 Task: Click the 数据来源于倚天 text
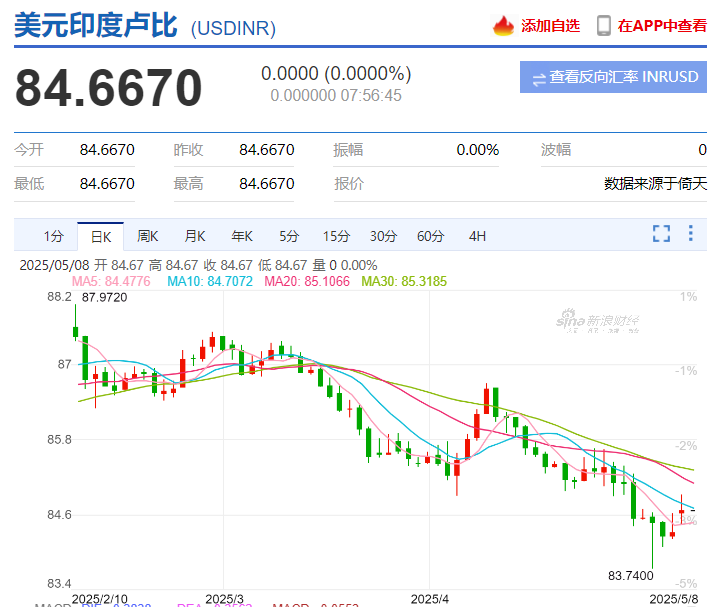[656, 184]
